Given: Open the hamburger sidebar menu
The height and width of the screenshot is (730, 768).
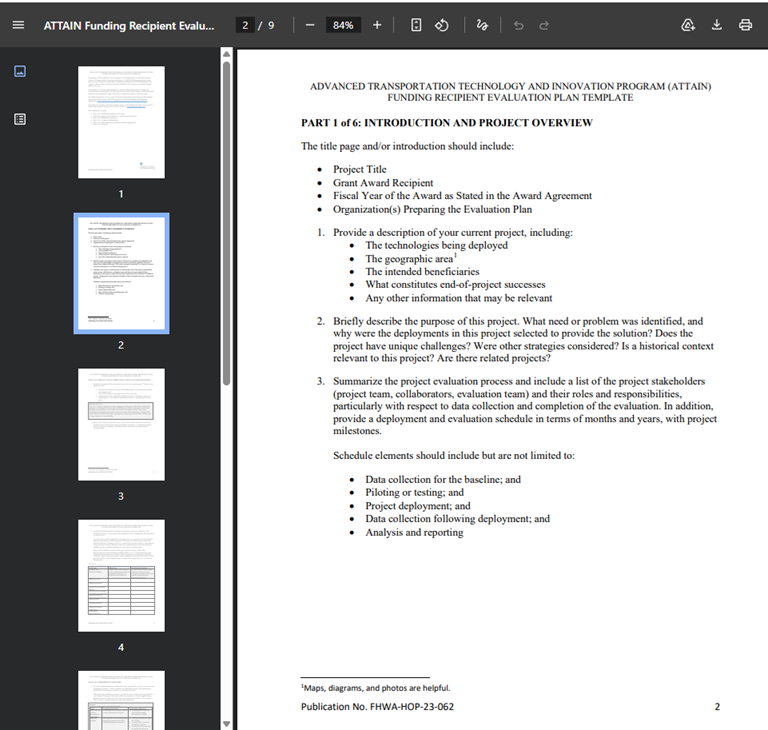Looking at the screenshot, I should [18, 25].
